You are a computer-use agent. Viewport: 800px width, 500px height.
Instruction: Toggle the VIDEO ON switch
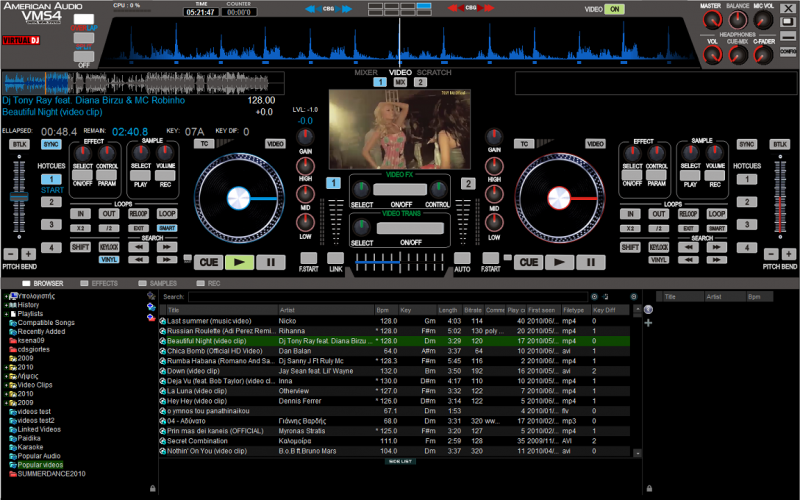tap(614, 9)
